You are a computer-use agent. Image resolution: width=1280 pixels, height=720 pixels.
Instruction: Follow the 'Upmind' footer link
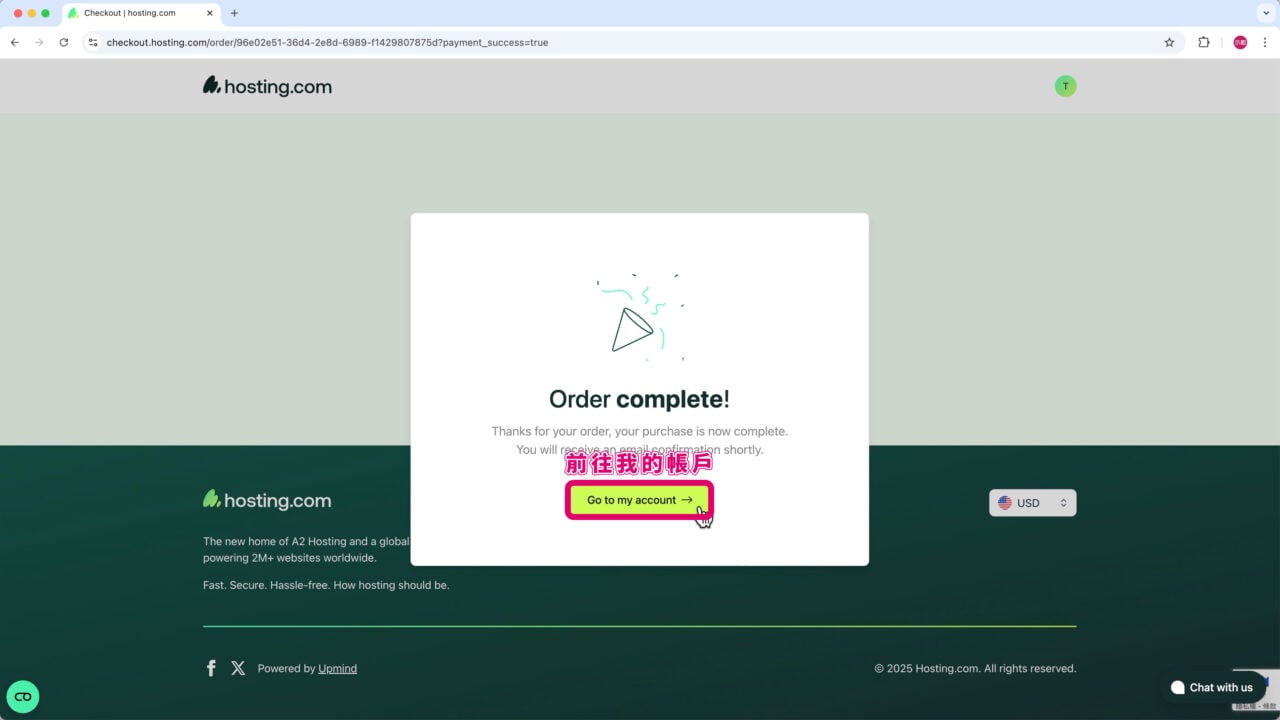[337, 668]
